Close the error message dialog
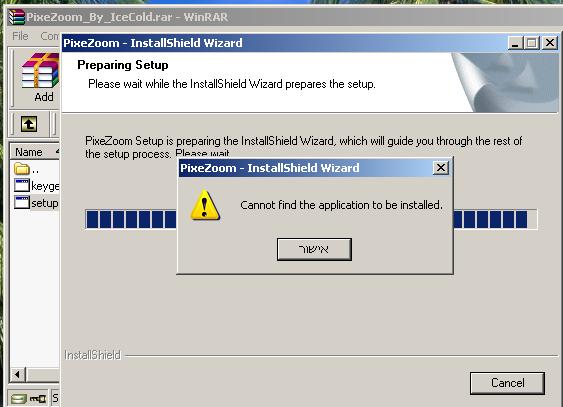Image resolution: width=563 pixels, height=407 pixels. coord(441,168)
